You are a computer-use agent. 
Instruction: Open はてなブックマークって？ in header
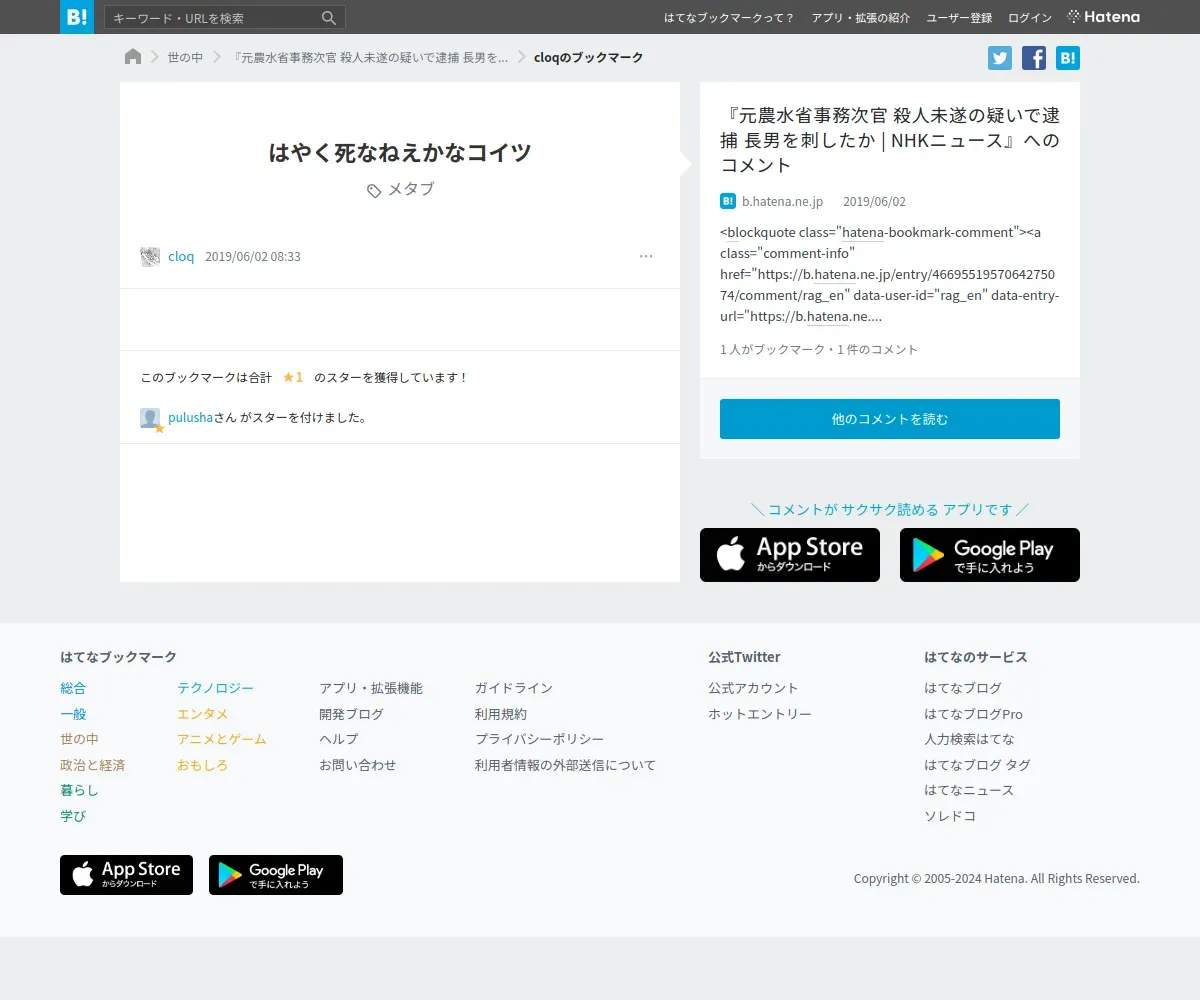coord(729,18)
